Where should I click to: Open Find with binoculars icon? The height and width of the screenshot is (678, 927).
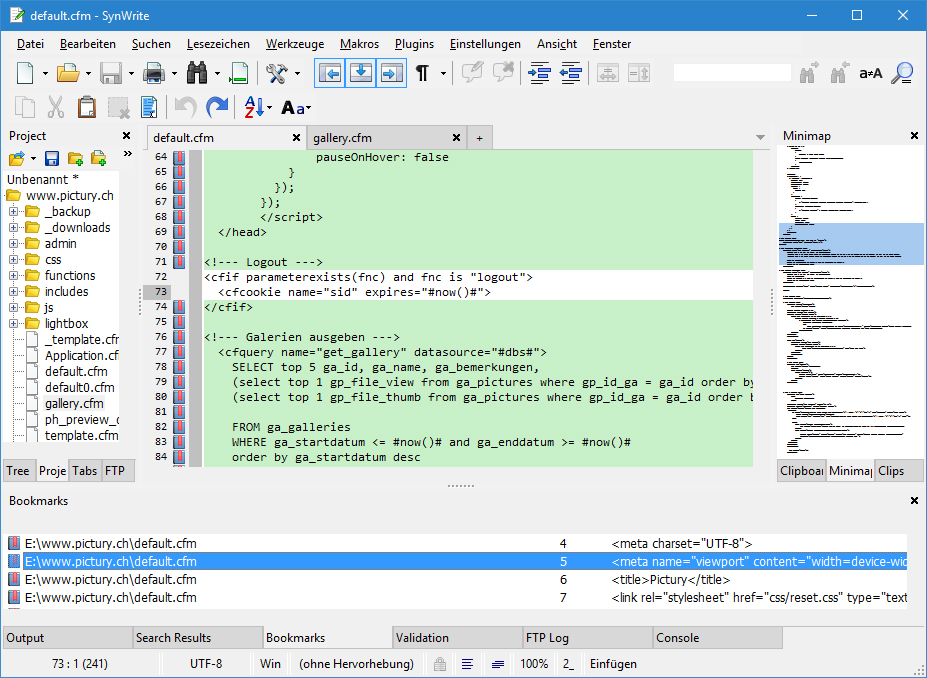click(x=197, y=73)
